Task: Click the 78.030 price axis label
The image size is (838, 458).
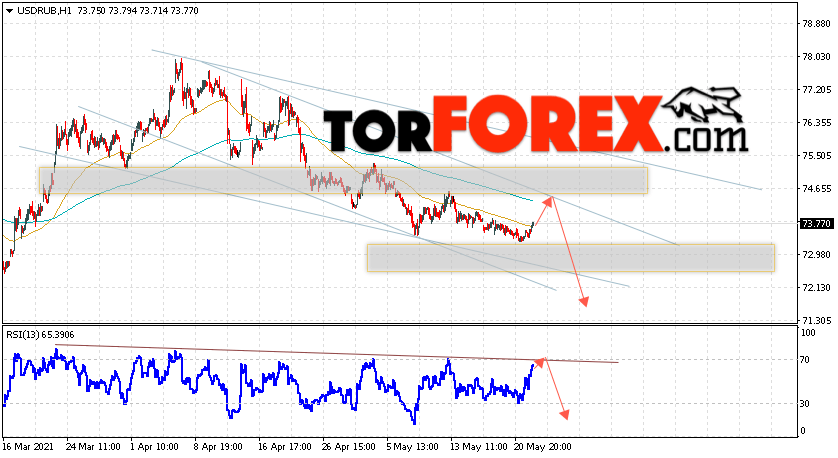Action: 816,57
